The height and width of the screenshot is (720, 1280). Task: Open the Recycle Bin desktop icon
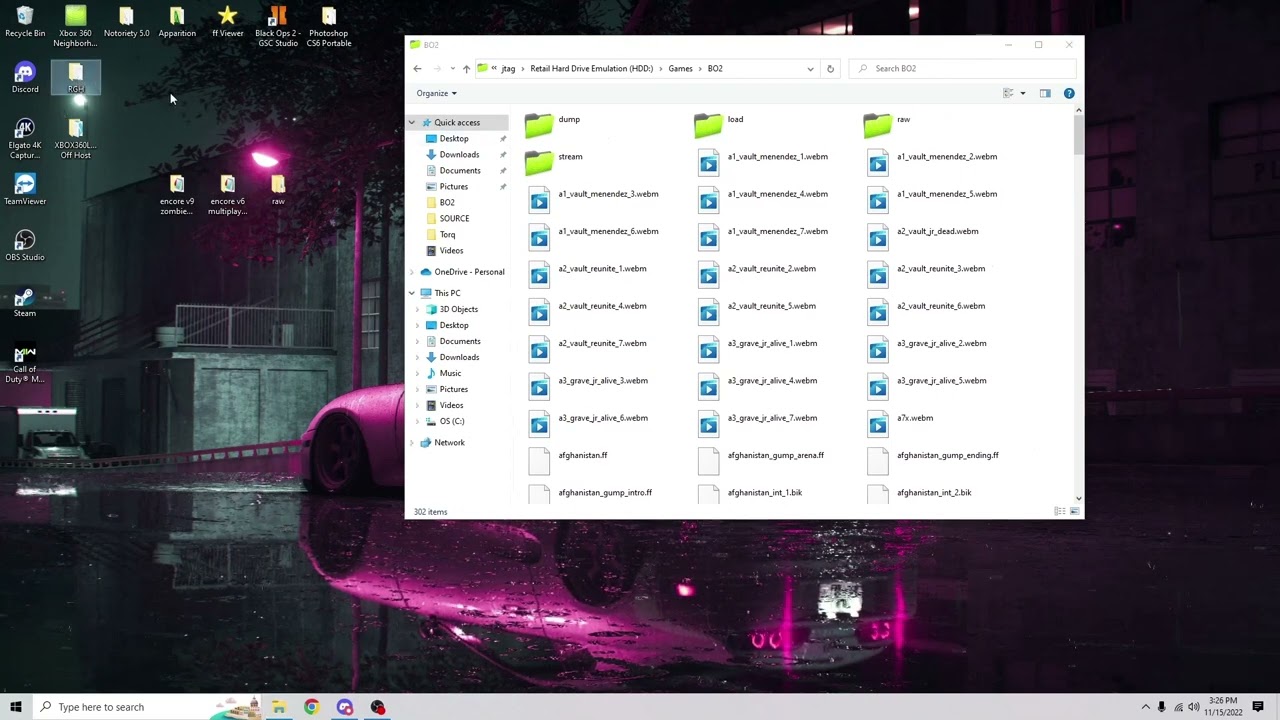(25, 22)
